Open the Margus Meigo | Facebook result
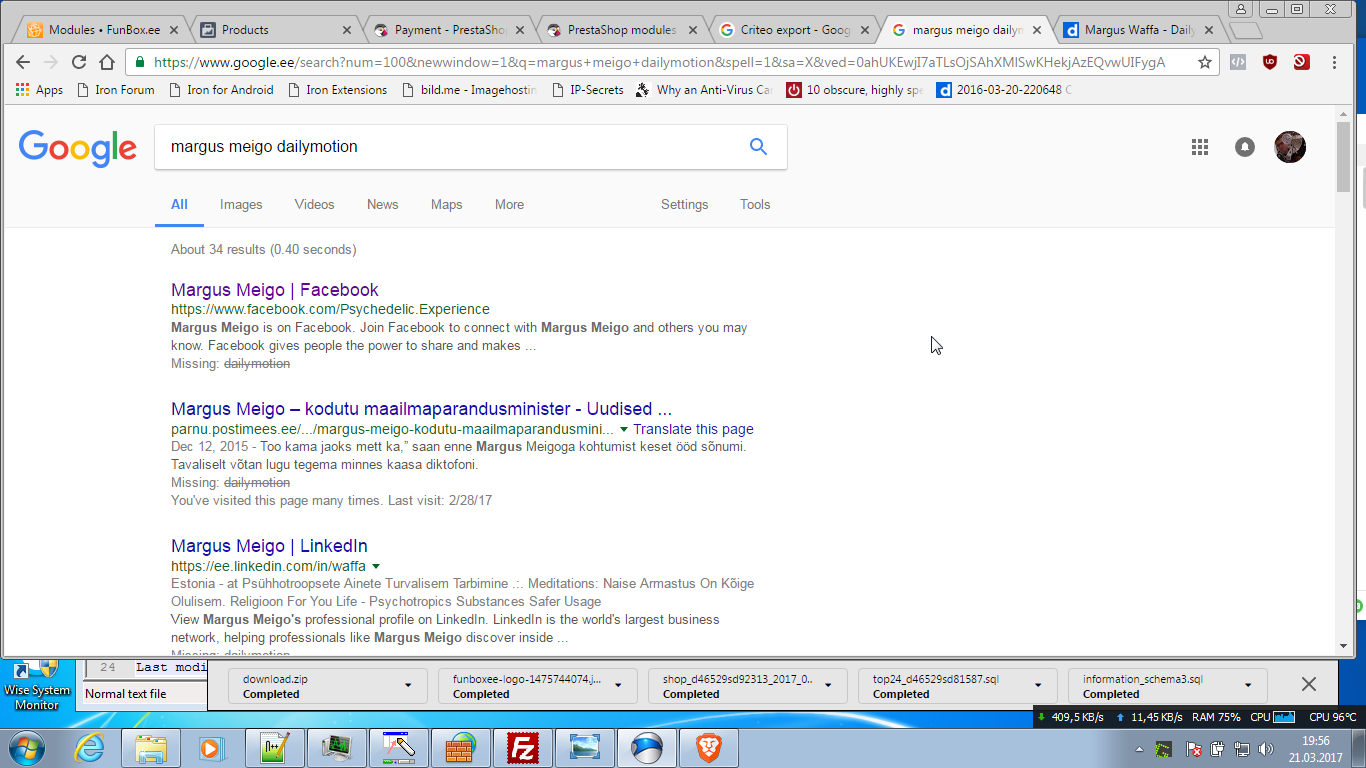Viewport: 1366px width, 768px height. (275, 290)
